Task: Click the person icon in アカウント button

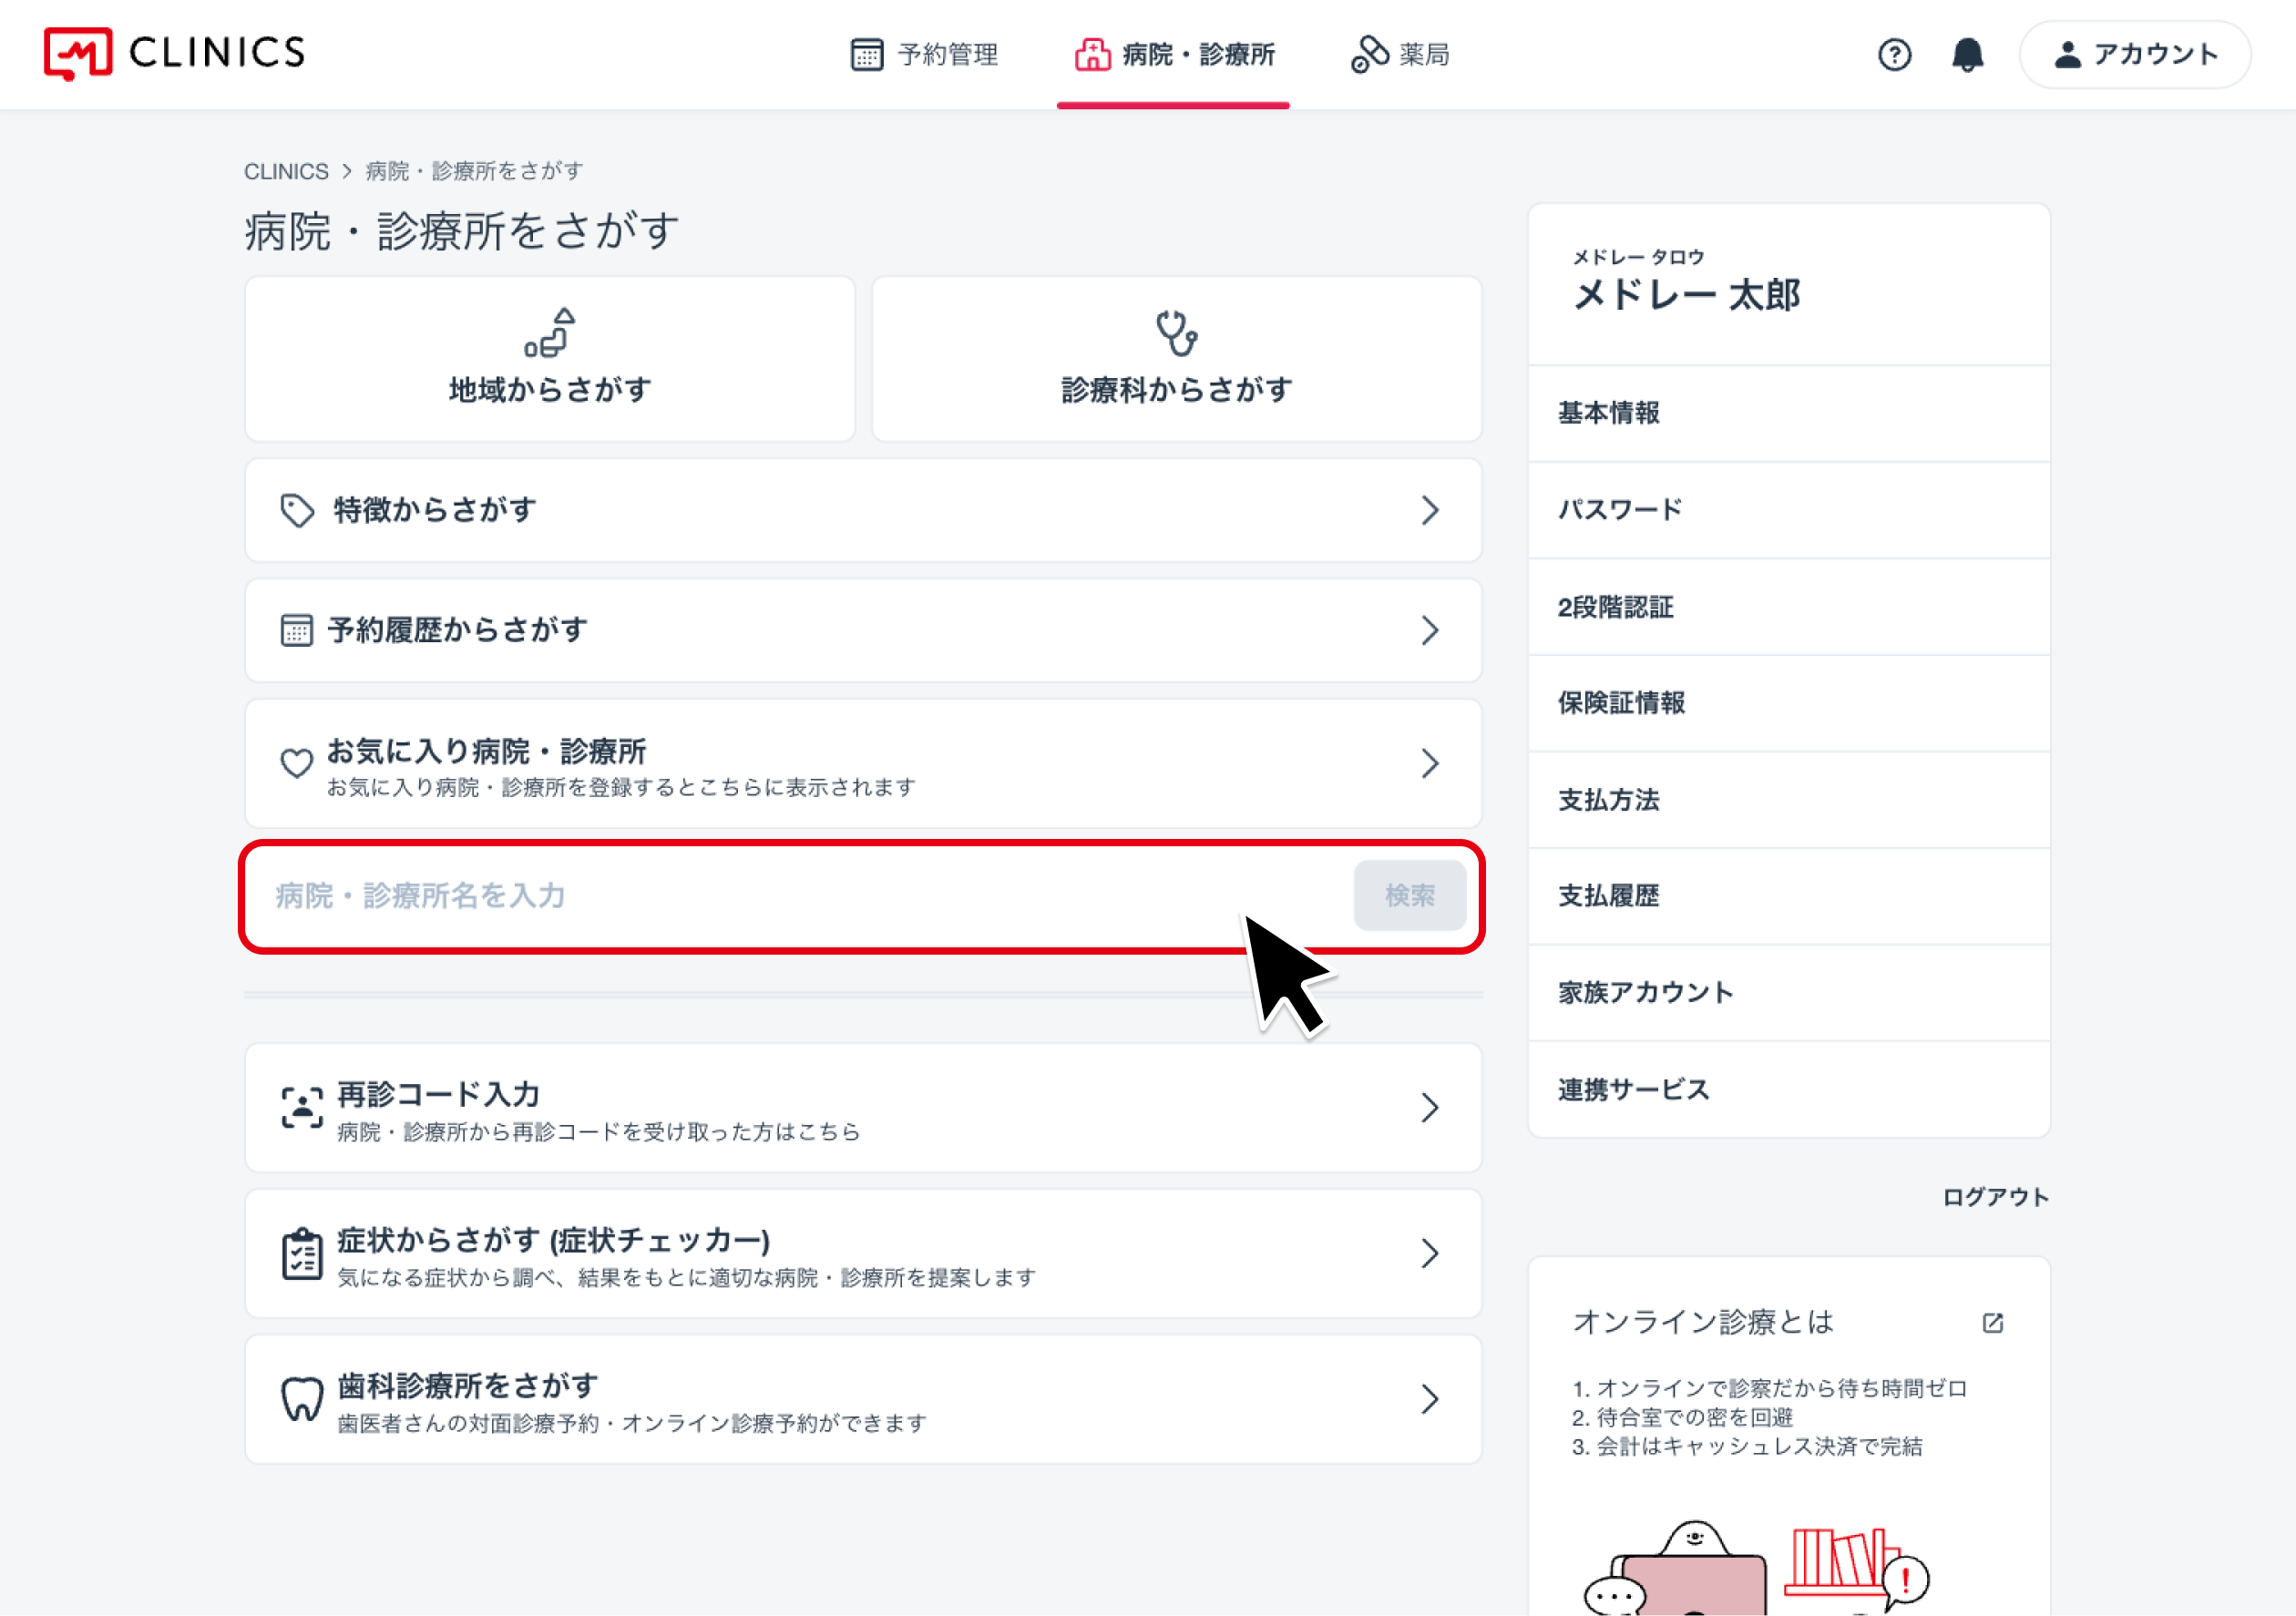Action: 2067,54
